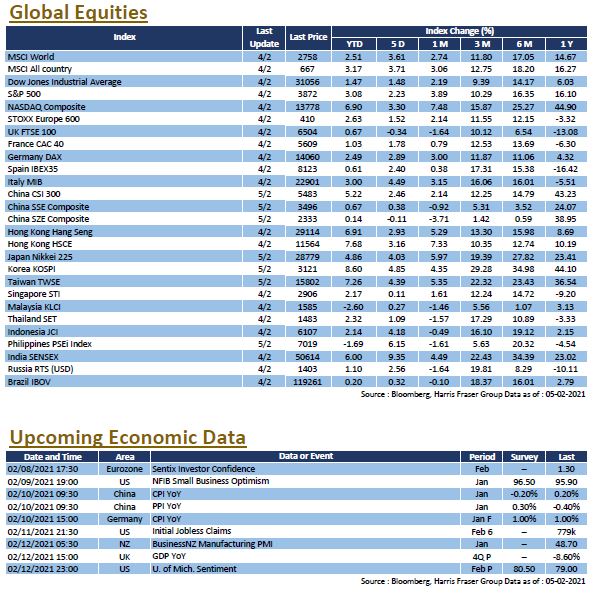Click the YTD column header
The height and width of the screenshot is (593, 593).
[354, 44]
